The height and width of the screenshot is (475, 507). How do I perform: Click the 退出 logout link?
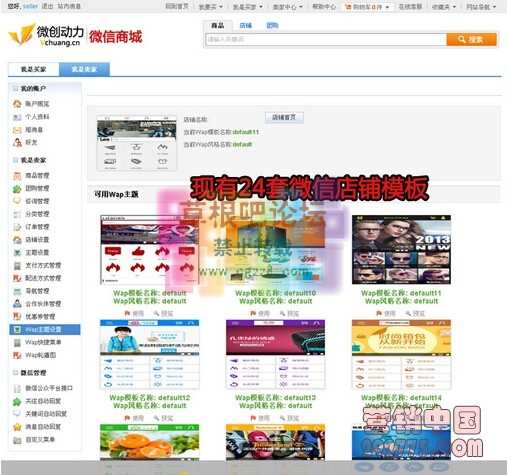tap(47, 6)
